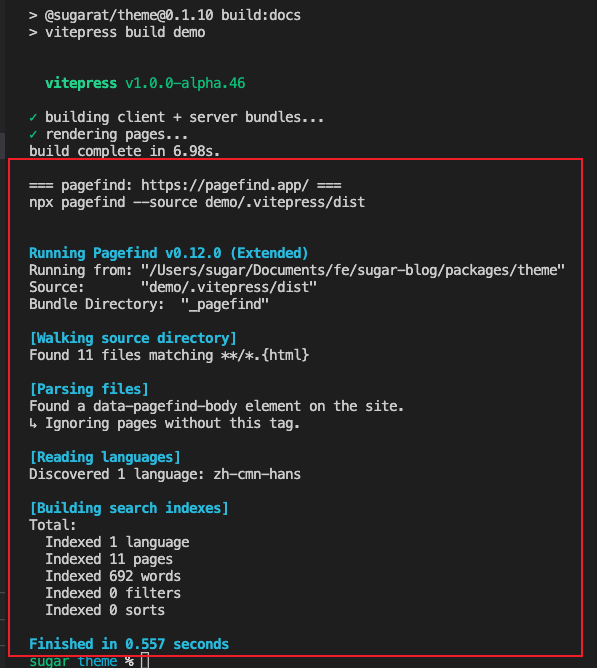This screenshot has width=597, height=668.
Task: Click the arrow icon before Ignoring pages
Action: [33, 423]
